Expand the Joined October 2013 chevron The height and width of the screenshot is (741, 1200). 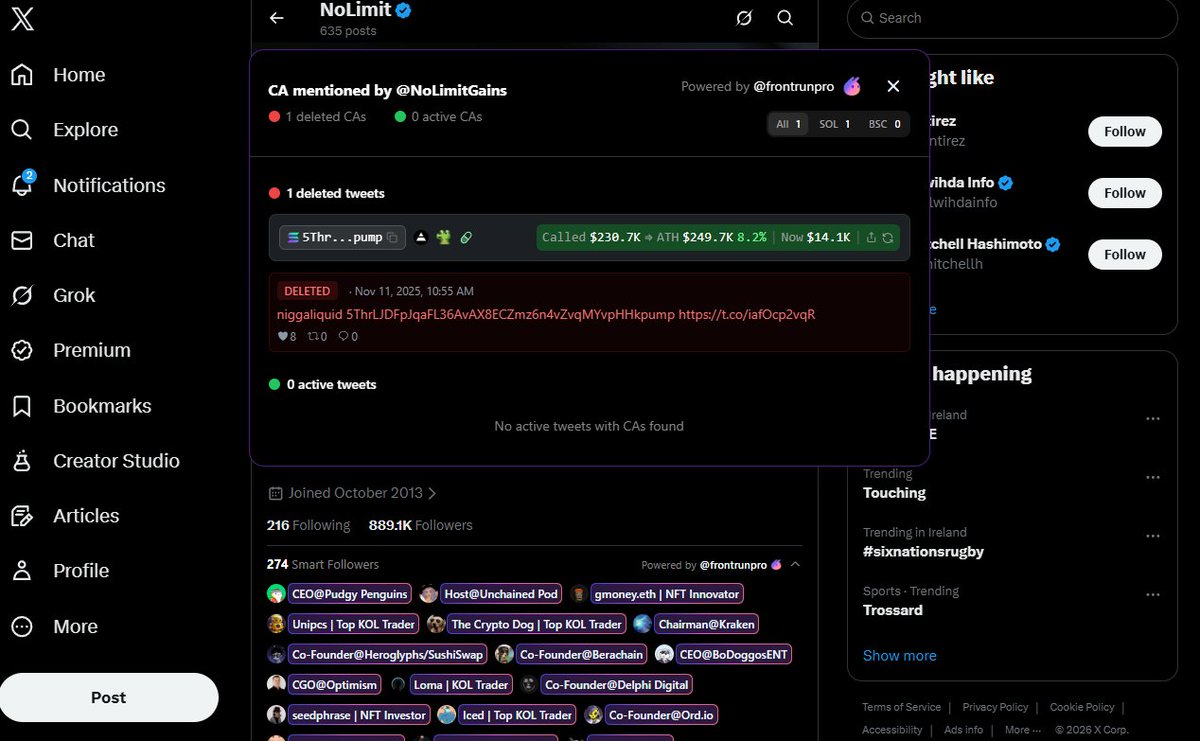click(x=432, y=493)
